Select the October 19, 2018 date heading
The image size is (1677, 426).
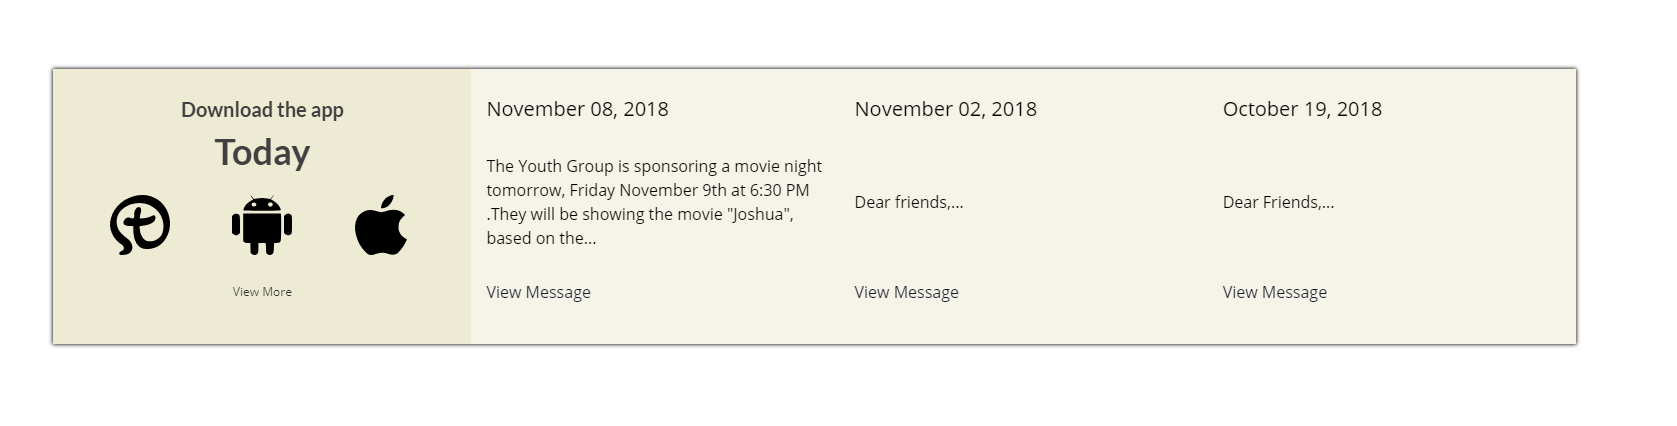click(1302, 109)
